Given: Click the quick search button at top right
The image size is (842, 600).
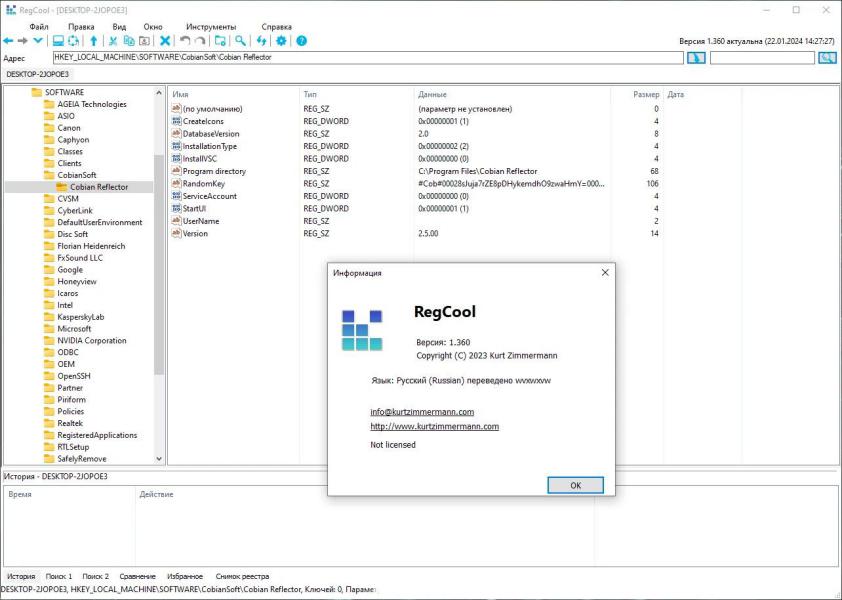Looking at the screenshot, I should 828,57.
